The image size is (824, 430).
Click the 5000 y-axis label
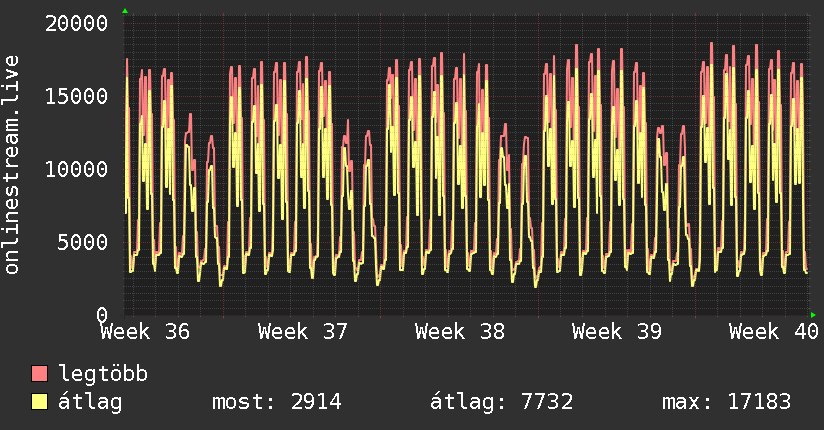pyautogui.click(x=83, y=242)
